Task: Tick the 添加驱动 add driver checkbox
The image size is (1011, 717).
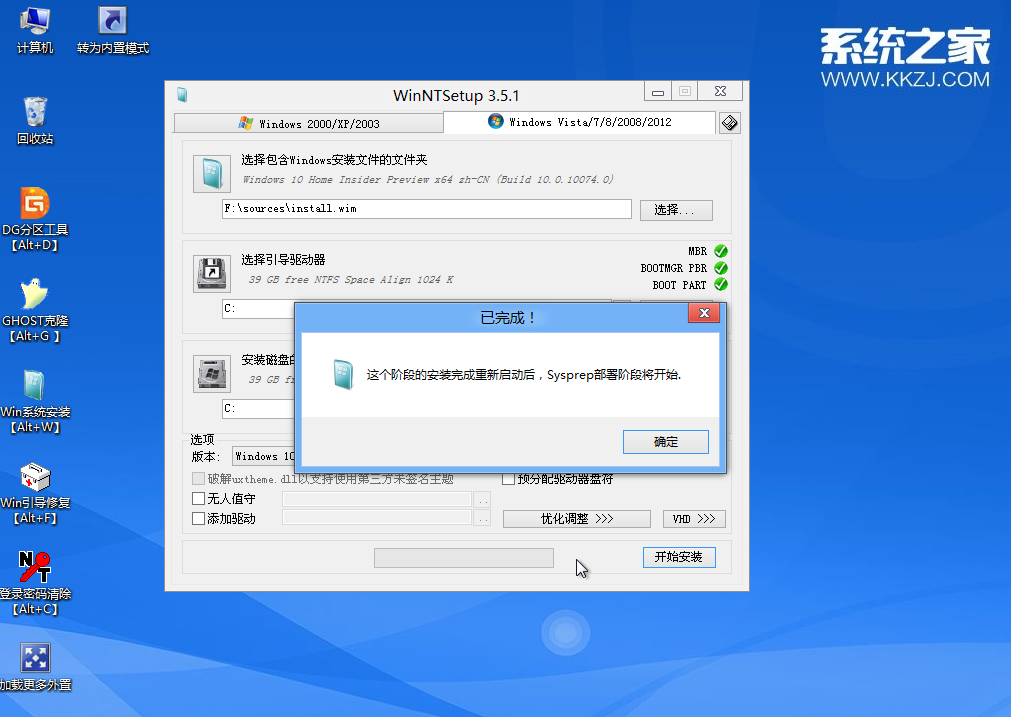Action: tap(198, 518)
